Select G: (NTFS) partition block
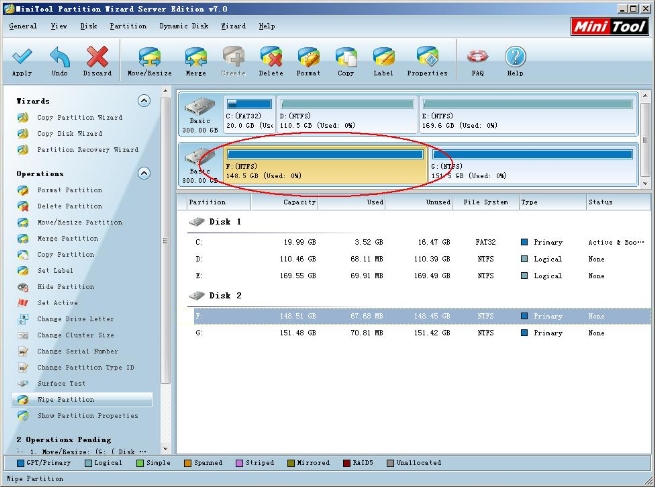This screenshot has width=655, height=487. click(533, 165)
